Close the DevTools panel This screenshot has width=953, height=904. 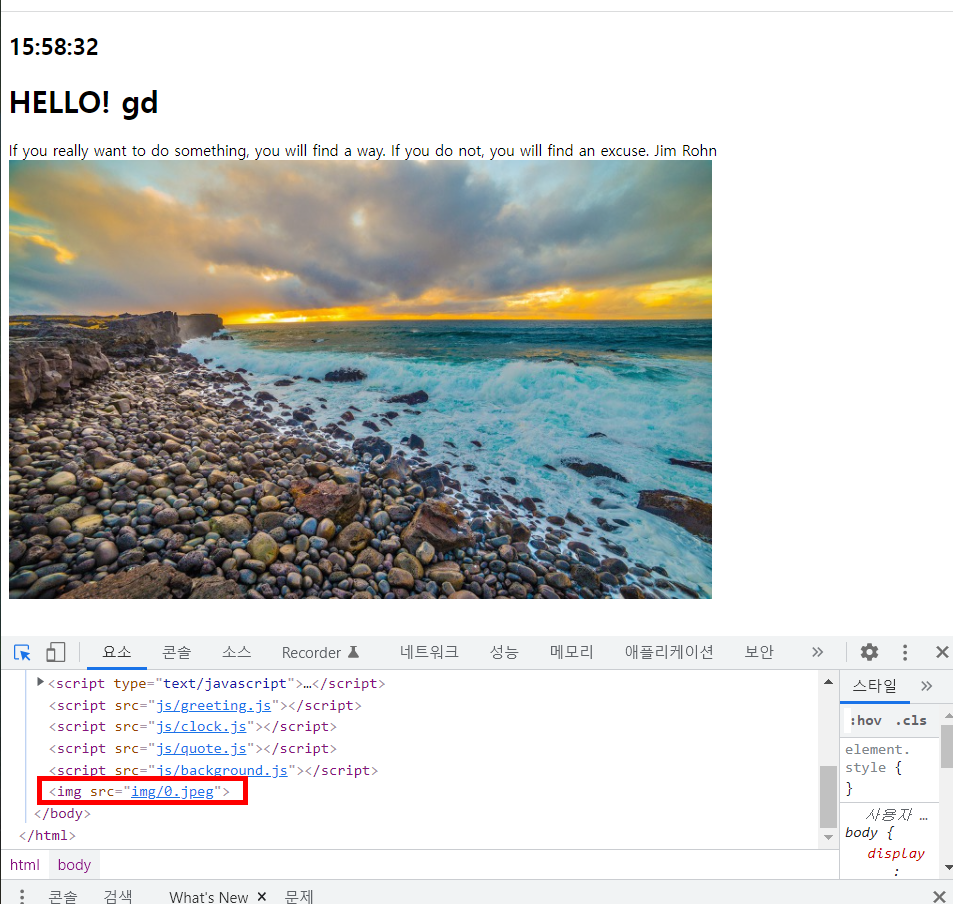942,652
